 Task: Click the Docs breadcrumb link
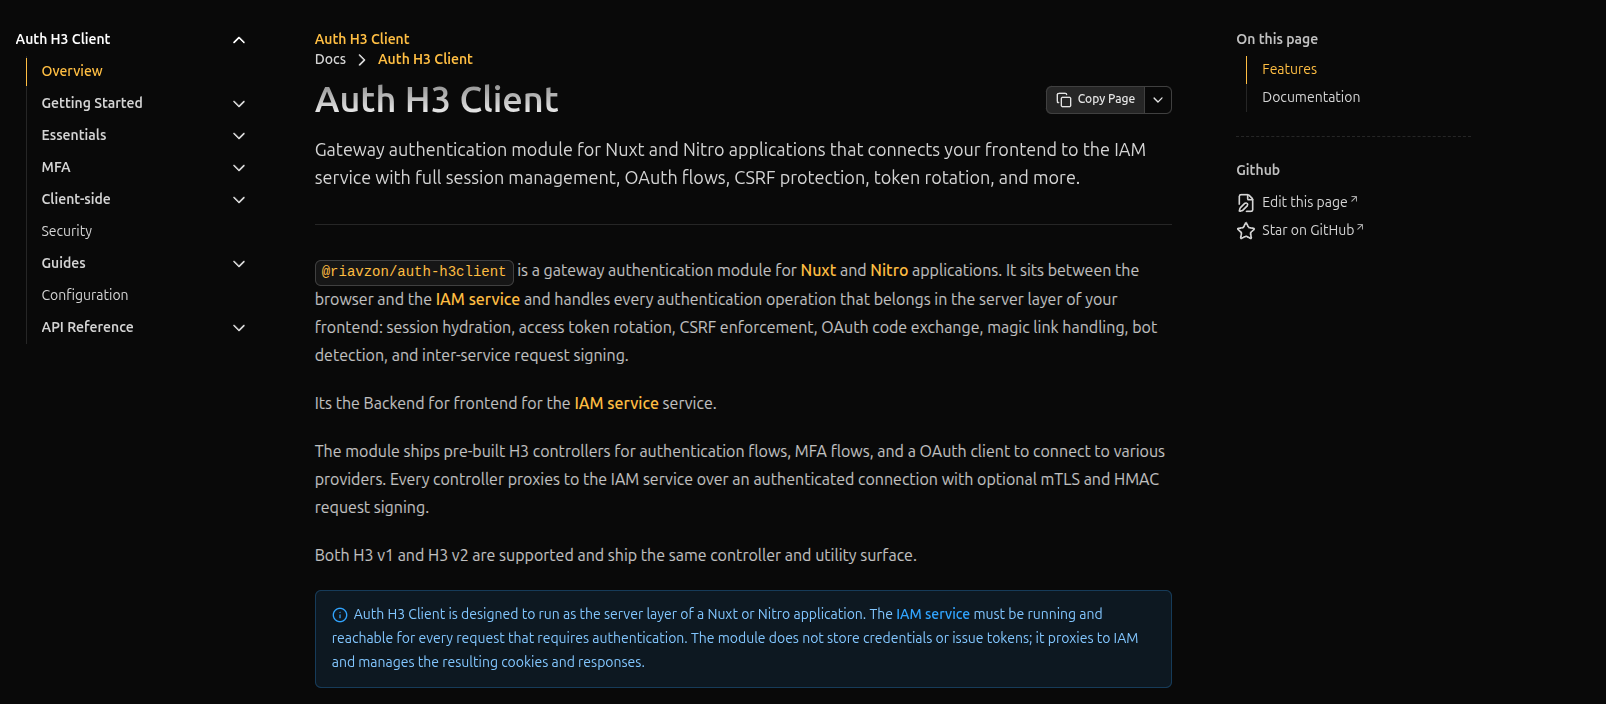click(x=330, y=59)
